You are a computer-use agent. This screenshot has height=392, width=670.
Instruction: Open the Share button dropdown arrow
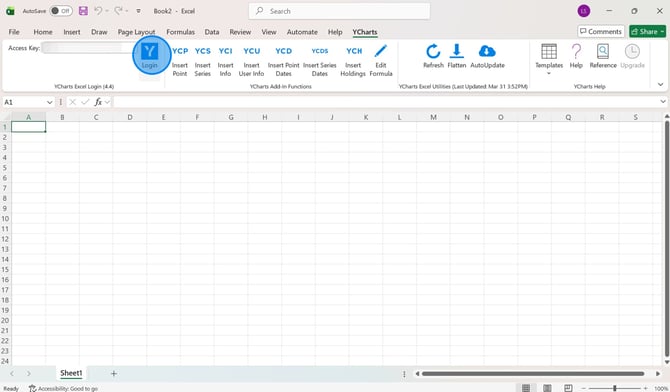pos(662,31)
